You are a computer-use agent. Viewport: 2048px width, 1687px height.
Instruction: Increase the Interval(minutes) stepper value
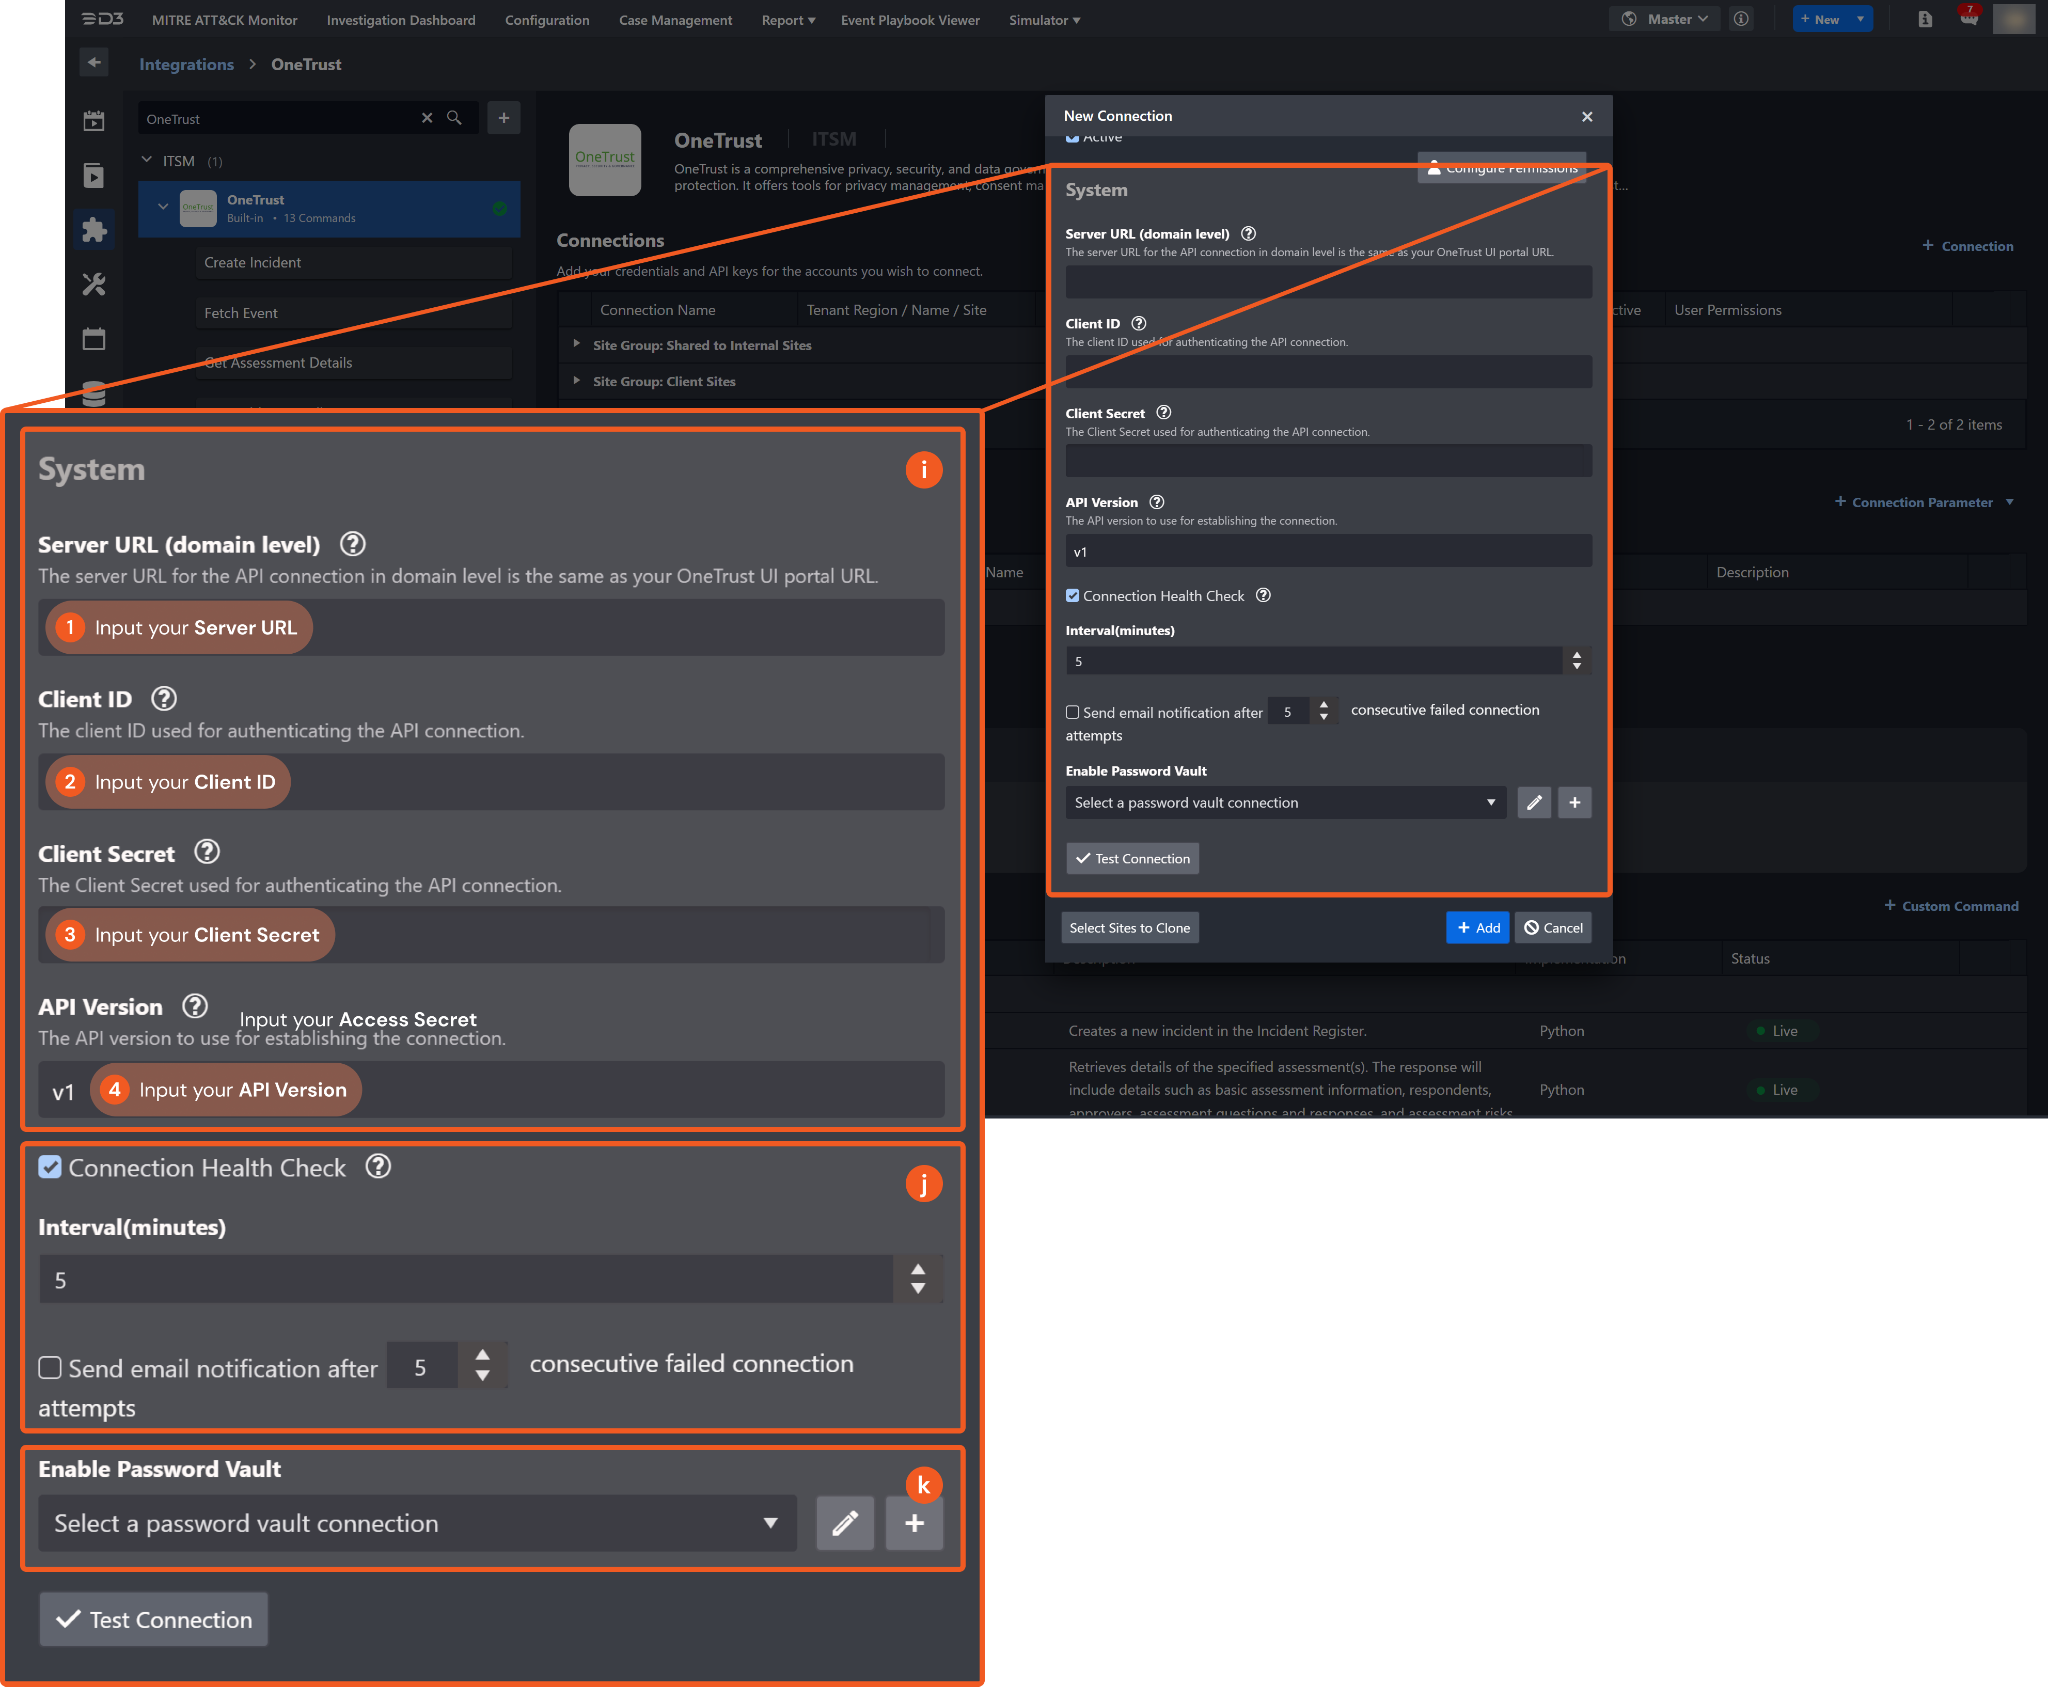[1577, 655]
